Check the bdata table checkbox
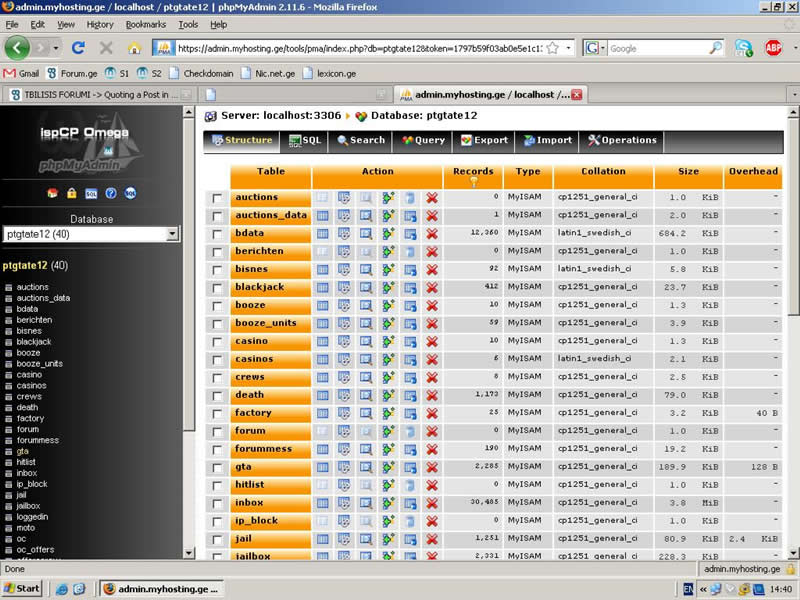This screenshot has width=800, height=600. point(217,234)
